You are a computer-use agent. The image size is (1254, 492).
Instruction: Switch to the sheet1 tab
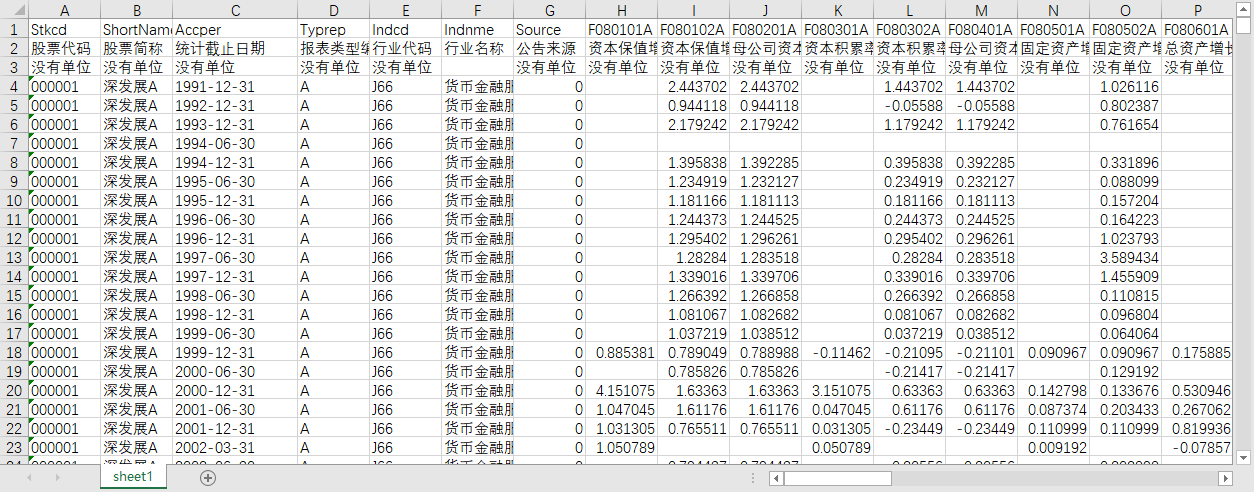[132, 478]
